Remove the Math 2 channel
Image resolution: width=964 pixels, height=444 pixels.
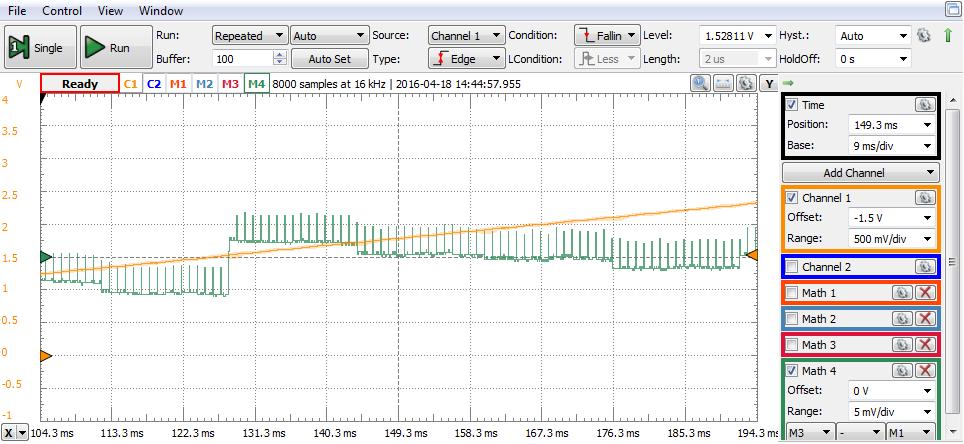tap(925, 319)
